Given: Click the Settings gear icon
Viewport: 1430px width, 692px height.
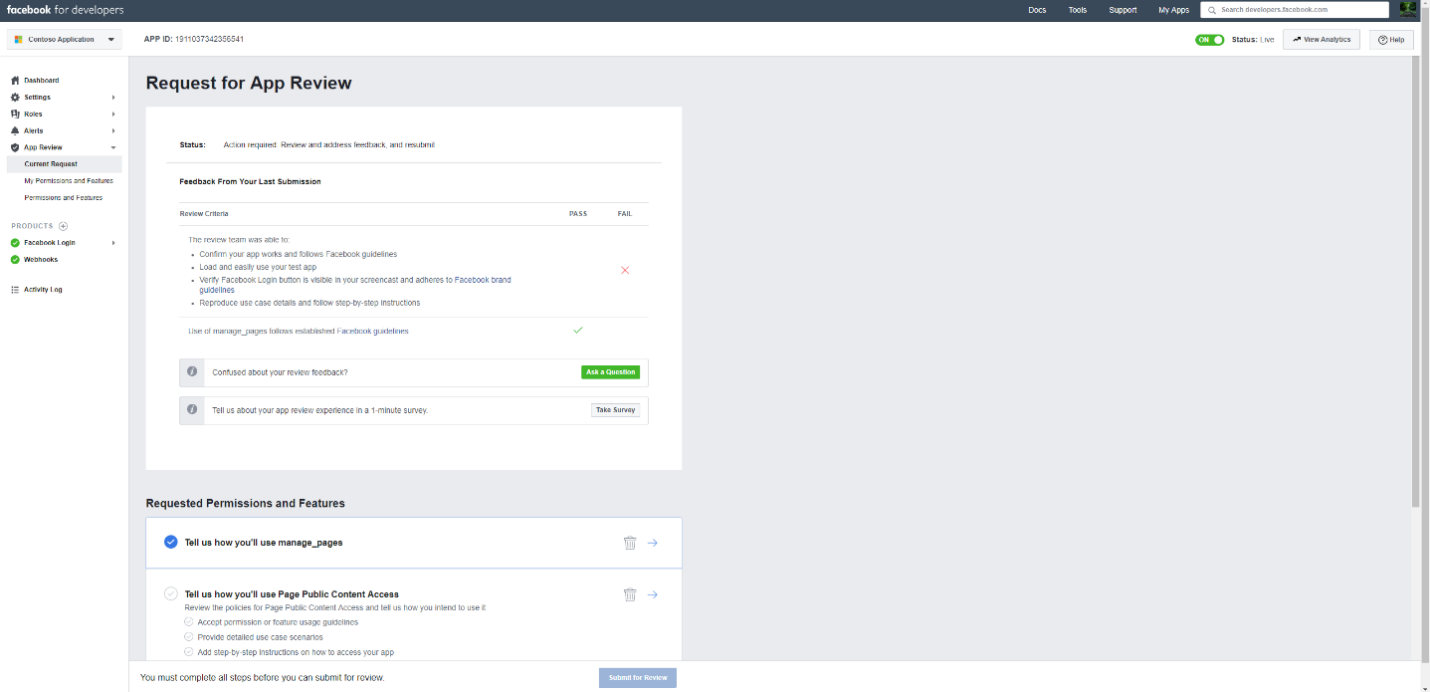Looking at the screenshot, I should pyautogui.click(x=17, y=97).
